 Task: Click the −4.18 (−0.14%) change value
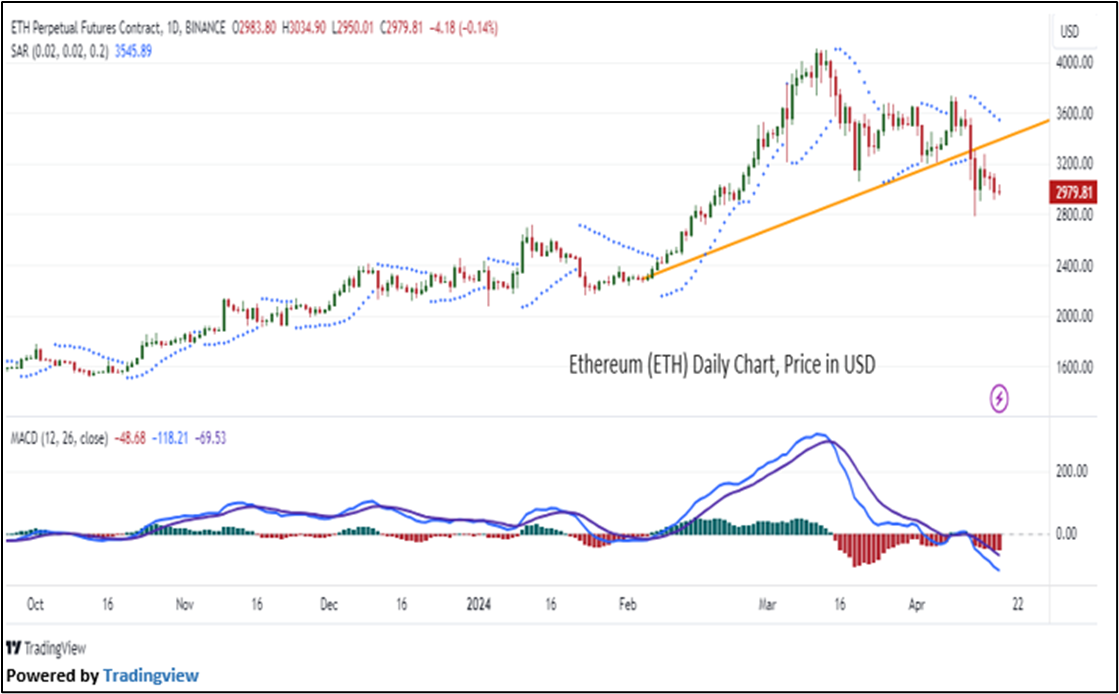pos(464,29)
